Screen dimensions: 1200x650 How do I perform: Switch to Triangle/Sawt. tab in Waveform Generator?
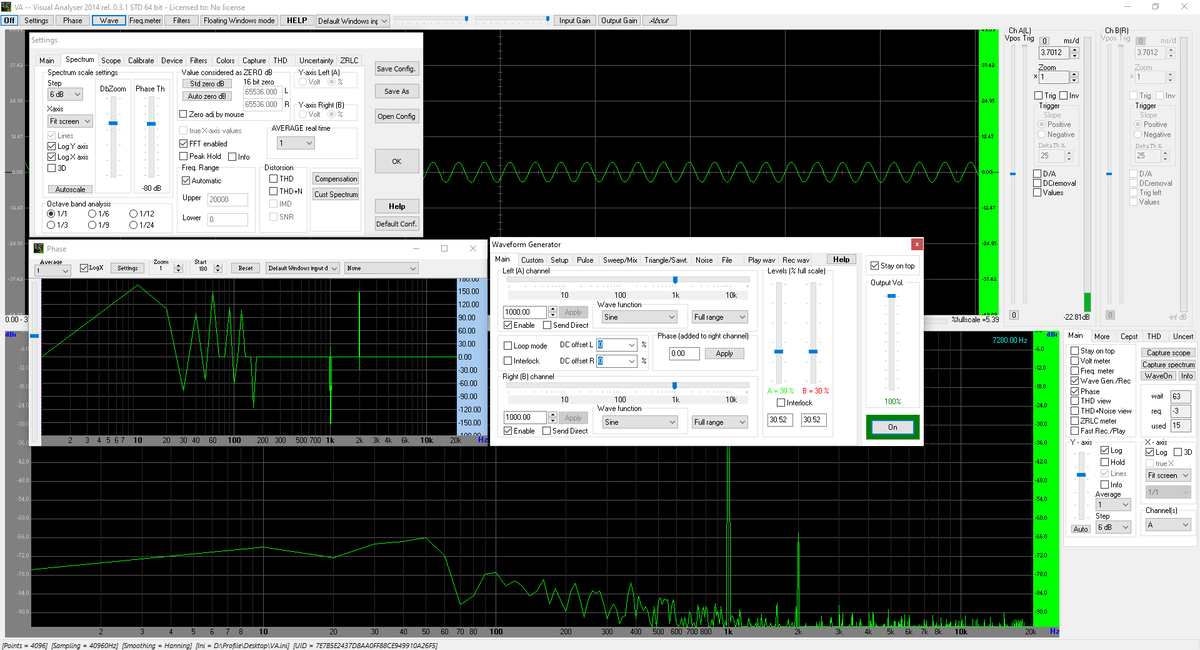[x=666, y=260]
